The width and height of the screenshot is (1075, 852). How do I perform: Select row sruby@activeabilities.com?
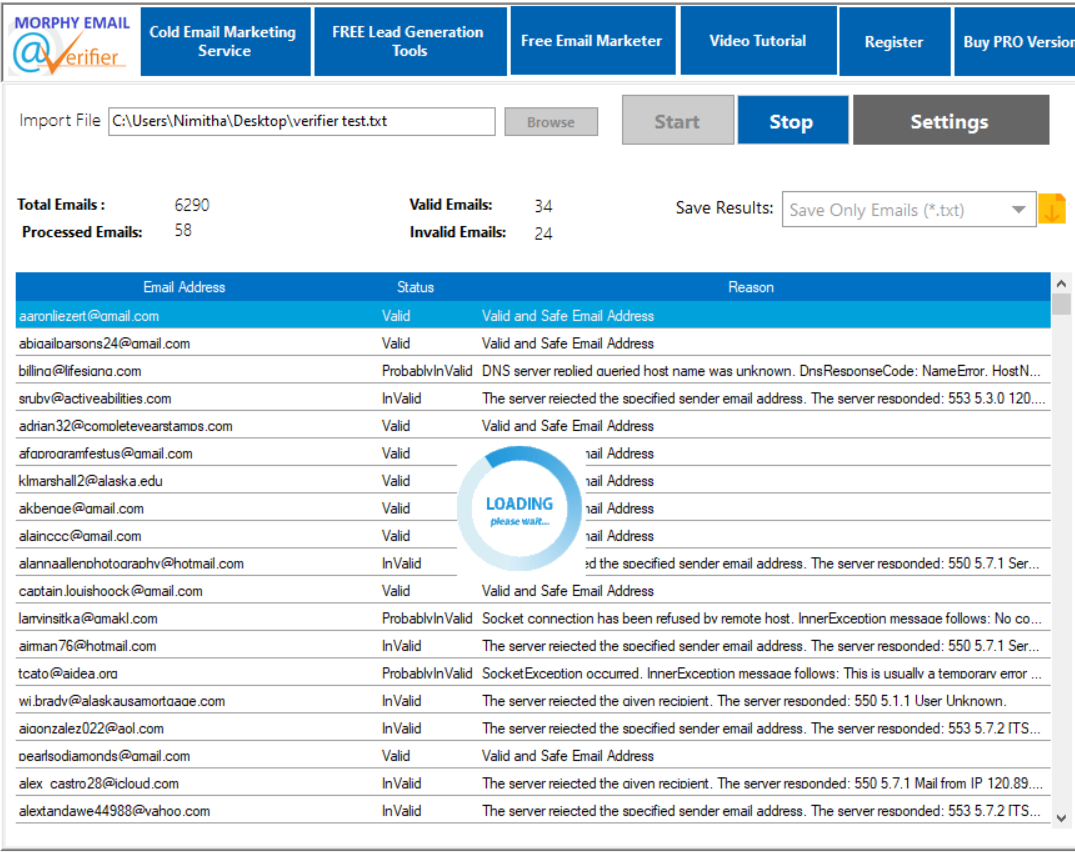533,398
